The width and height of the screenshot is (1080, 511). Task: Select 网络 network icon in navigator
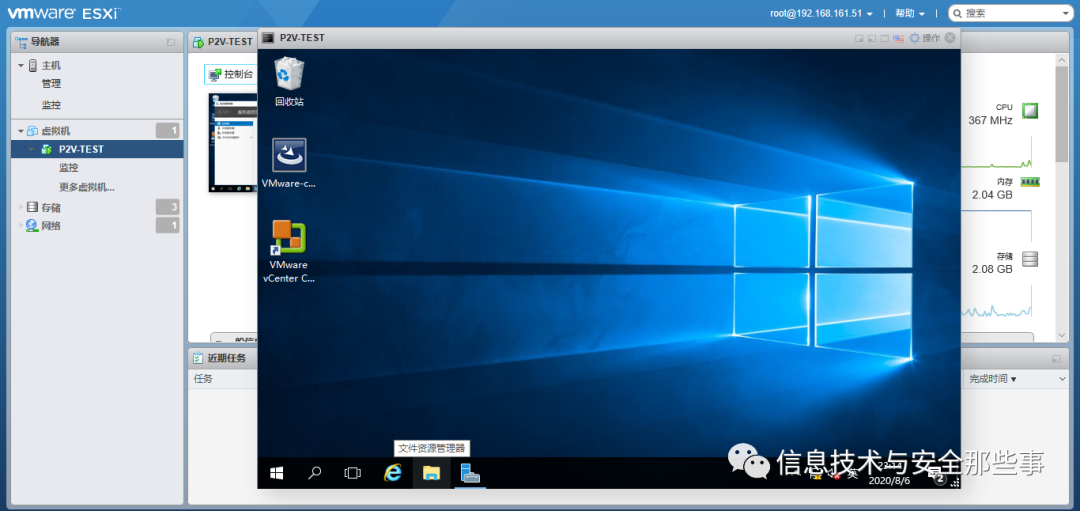pos(32,225)
